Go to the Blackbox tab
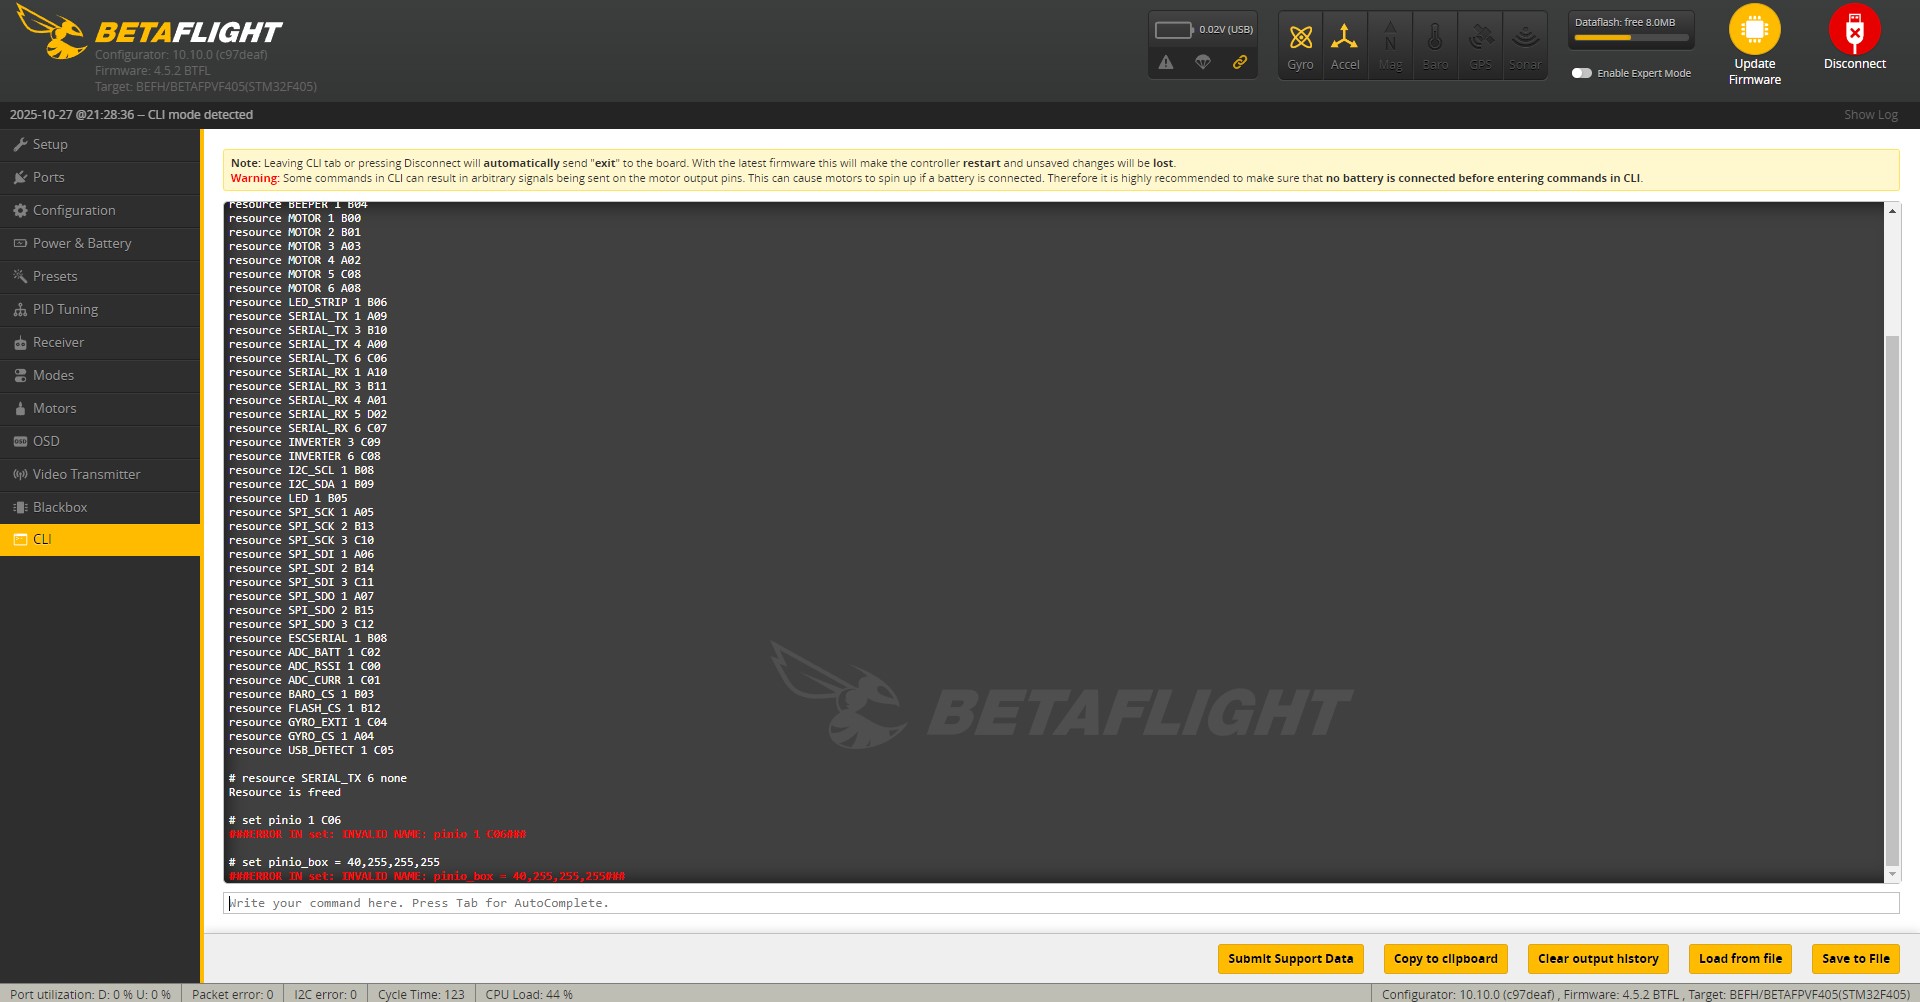The height and width of the screenshot is (1002, 1920). 60,508
